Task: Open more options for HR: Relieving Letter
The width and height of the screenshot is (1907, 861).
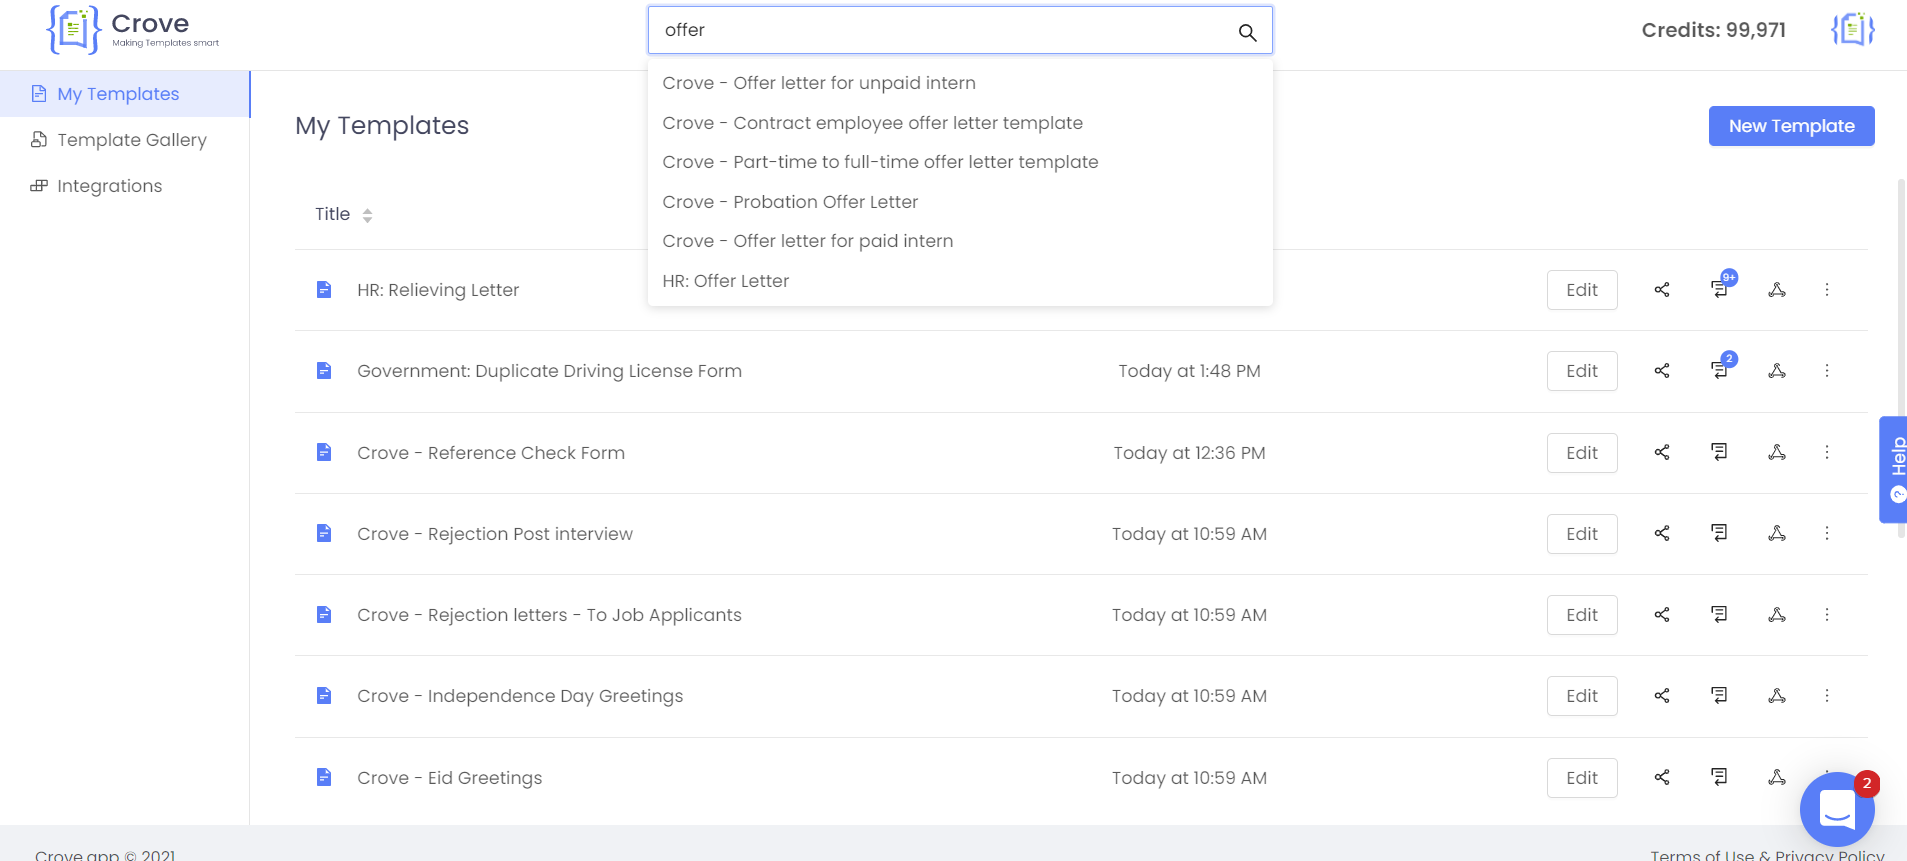Action: (1827, 290)
